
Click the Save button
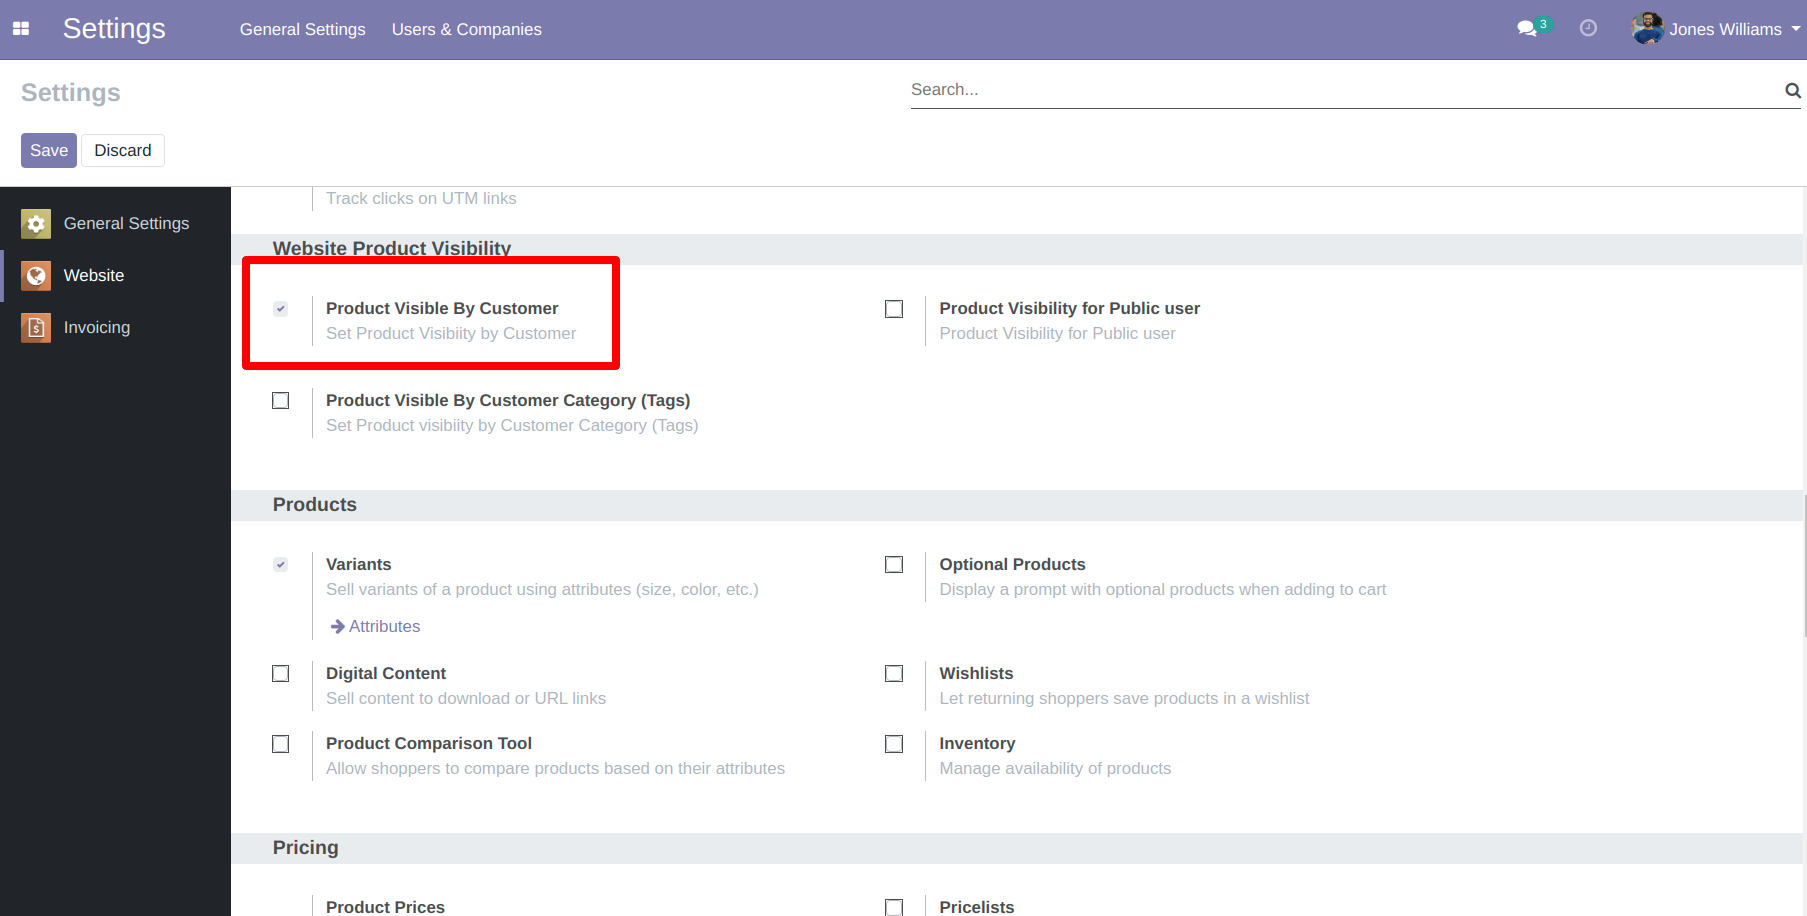pyautogui.click(x=49, y=151)
